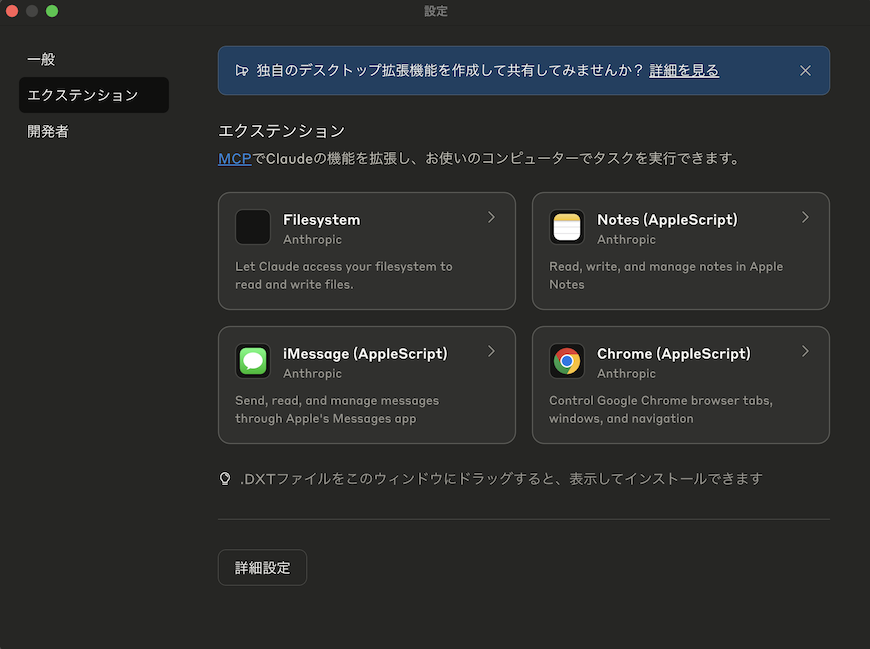The width and height of the screenshot is (870, 649).
Task: Expand Filesystem card via its chevron
Action: 491,217
